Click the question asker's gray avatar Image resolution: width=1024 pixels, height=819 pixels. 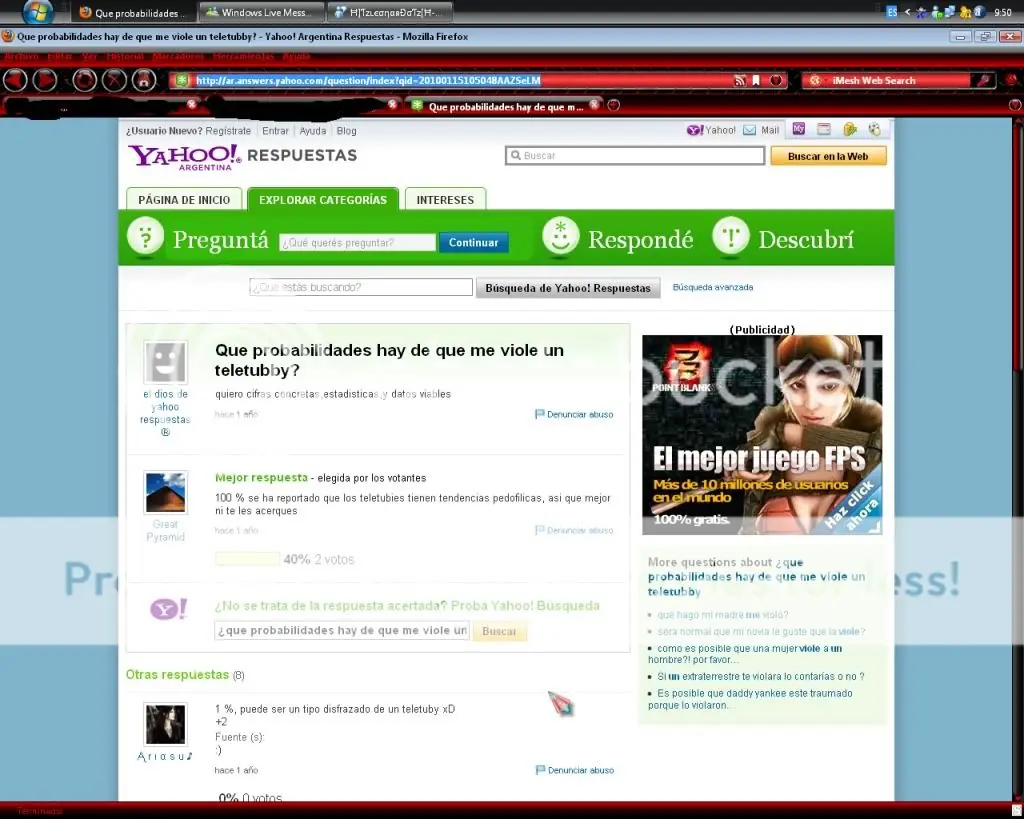pos(165,362)
